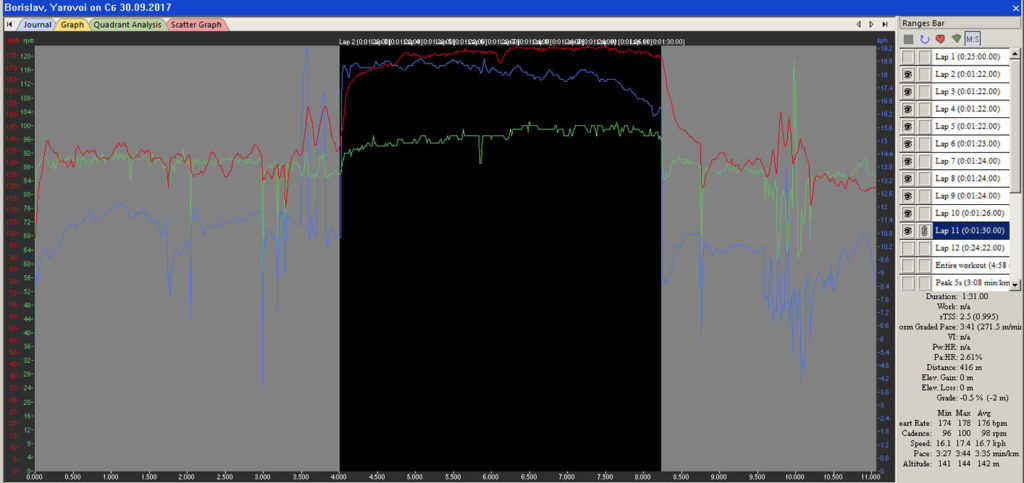Click the blue refresh arrow icon
Viewport: 1024px width, 483px height.
pyautogui.click(x=924, y=39)
